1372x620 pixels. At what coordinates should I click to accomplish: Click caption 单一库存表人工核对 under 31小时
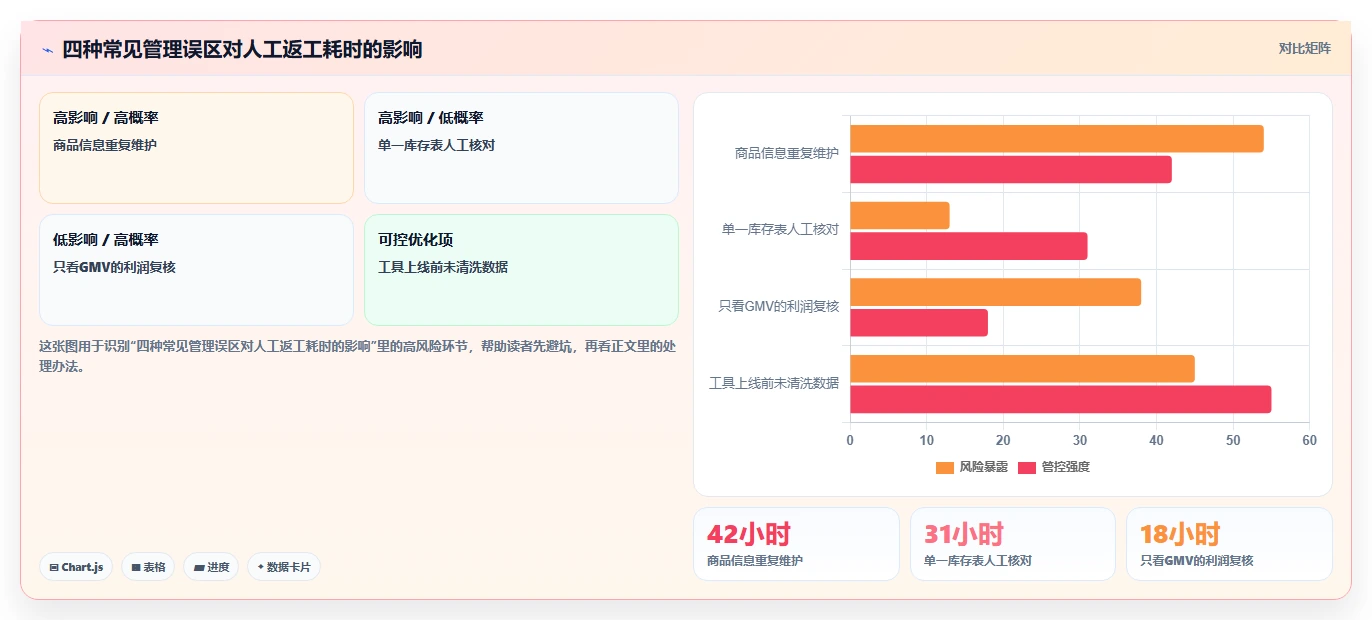click(977, 561)
